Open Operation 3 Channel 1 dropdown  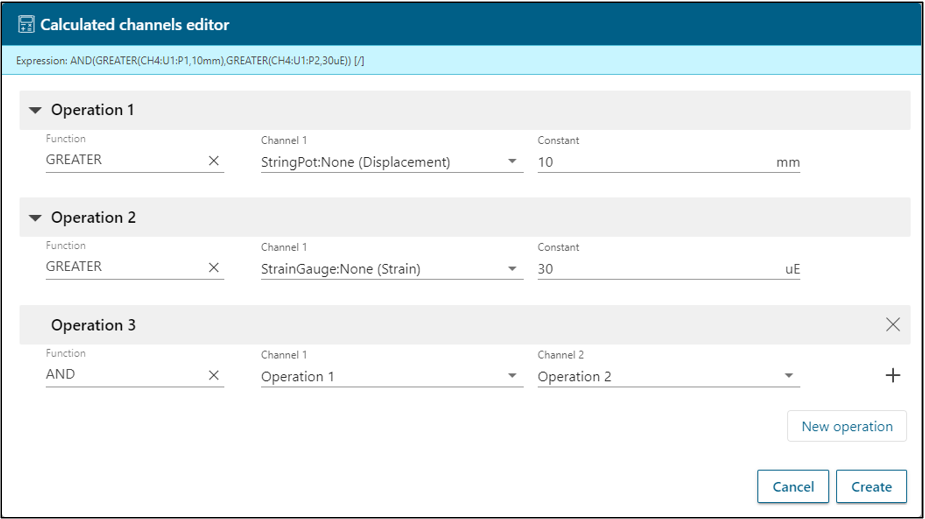[512, 376]
